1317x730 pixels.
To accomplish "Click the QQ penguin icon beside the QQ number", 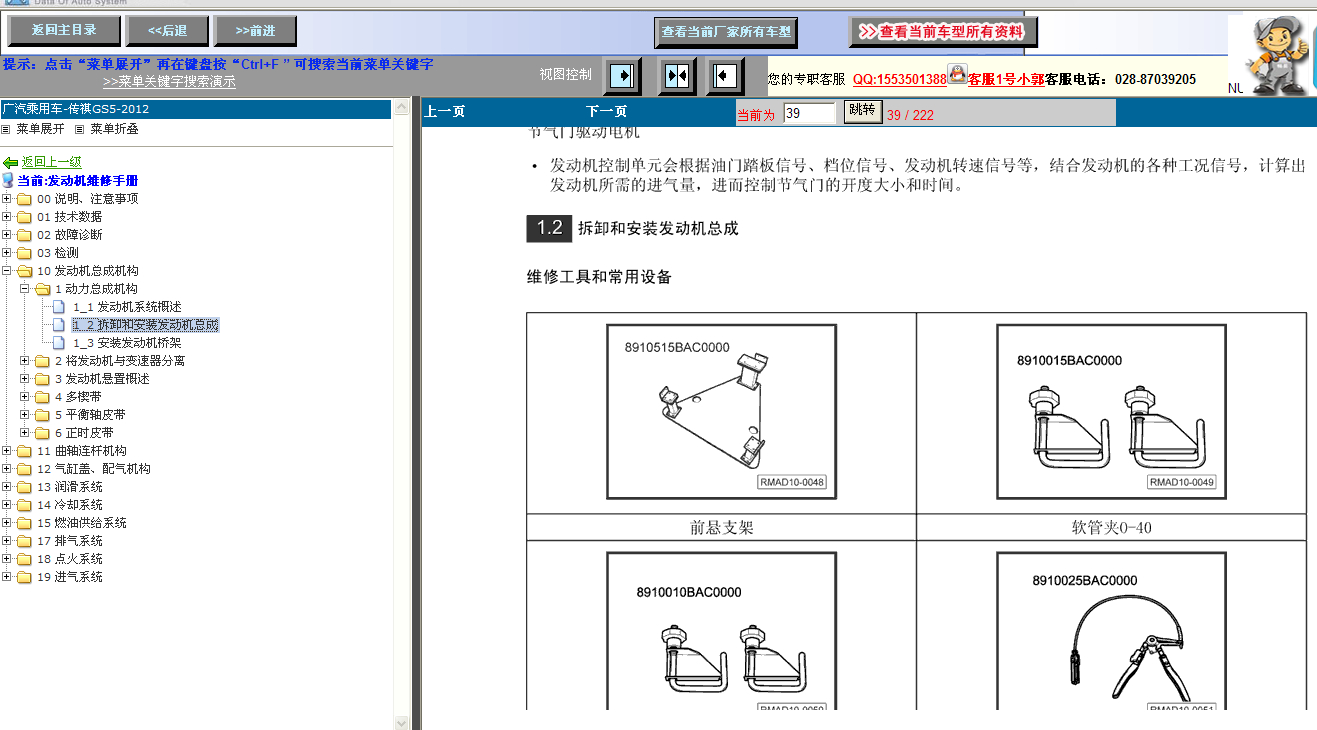I will [957, 74].
